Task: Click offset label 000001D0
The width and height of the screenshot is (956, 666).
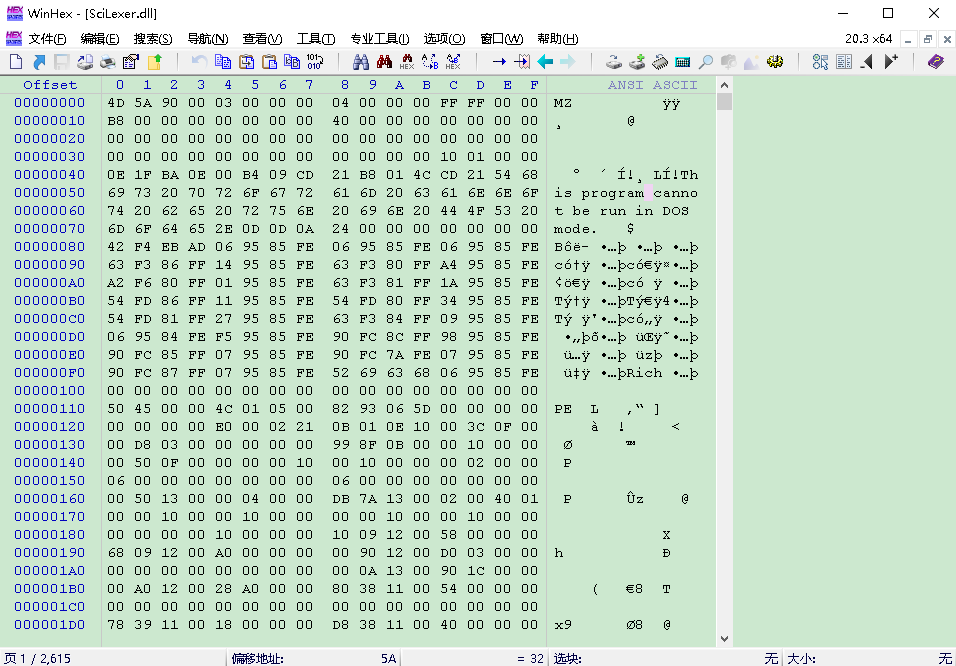Action: pyautogui.click(x=50, y=625)
